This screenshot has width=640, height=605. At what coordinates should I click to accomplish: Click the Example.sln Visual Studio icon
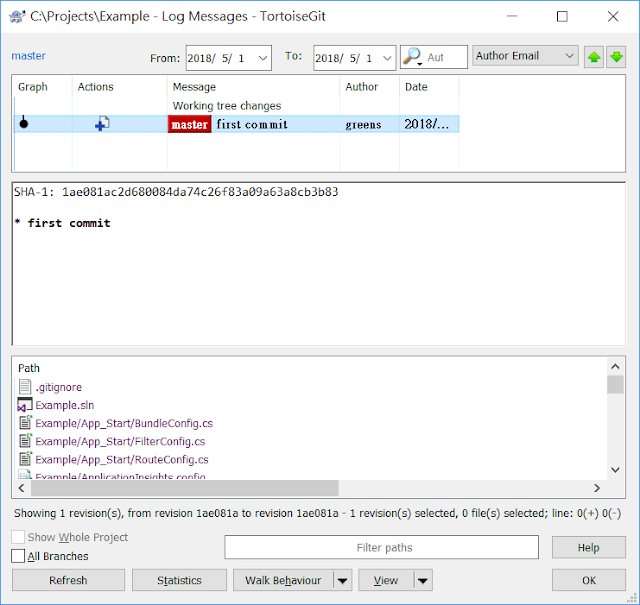[x=24, y=405]
